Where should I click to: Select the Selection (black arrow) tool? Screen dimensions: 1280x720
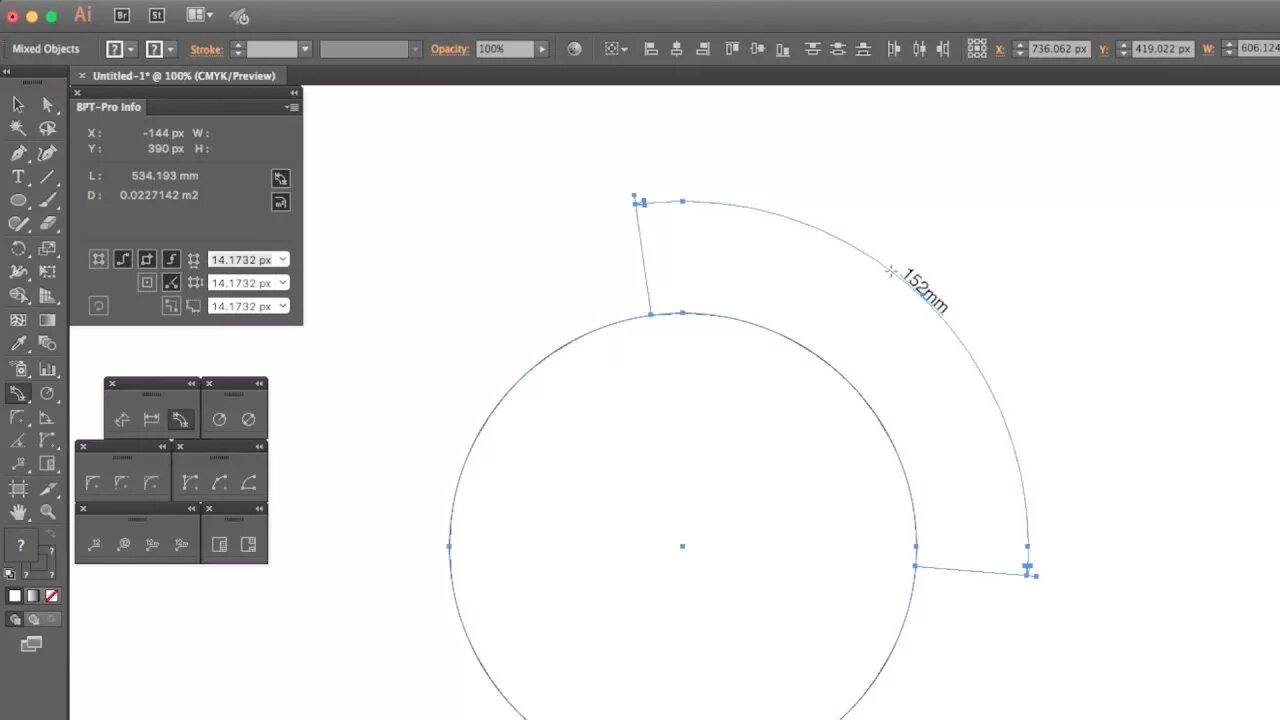(x=18, y=104)
